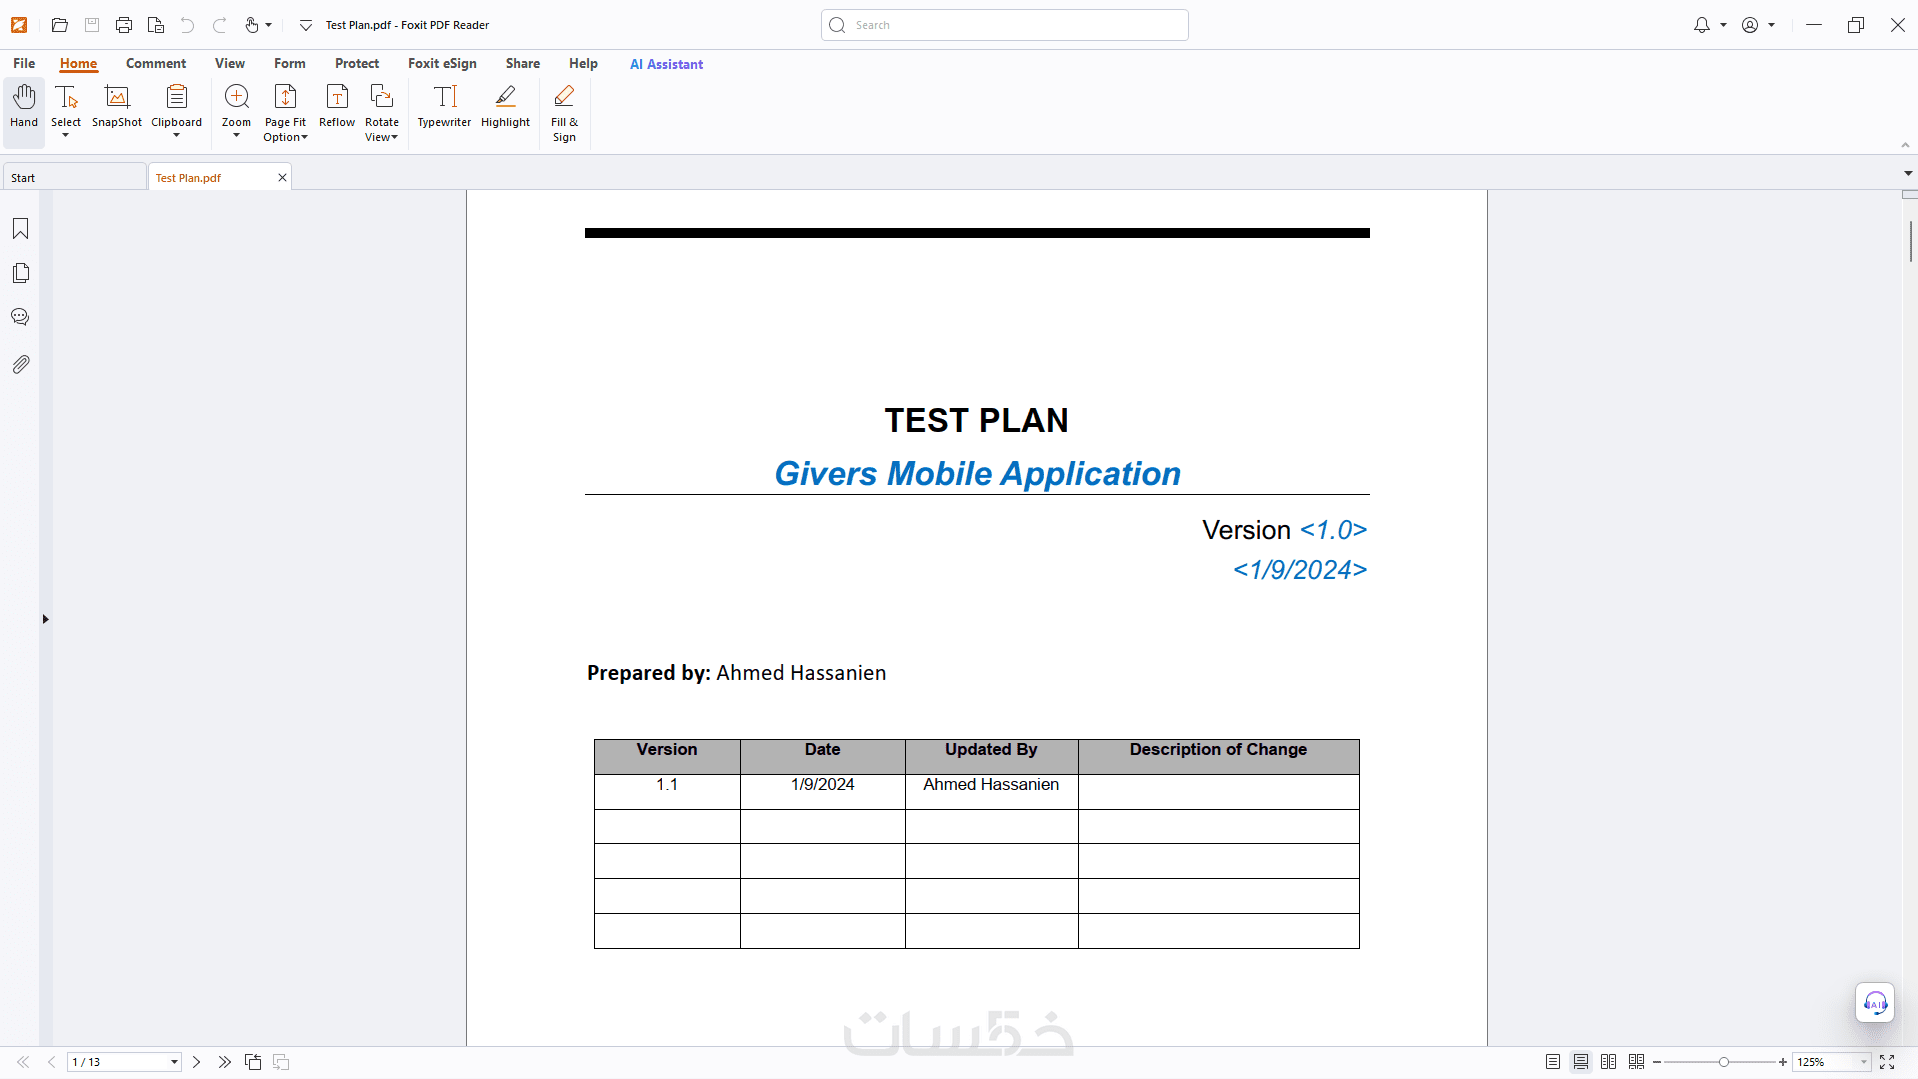Open the notifications bell

click(1702, 25)
